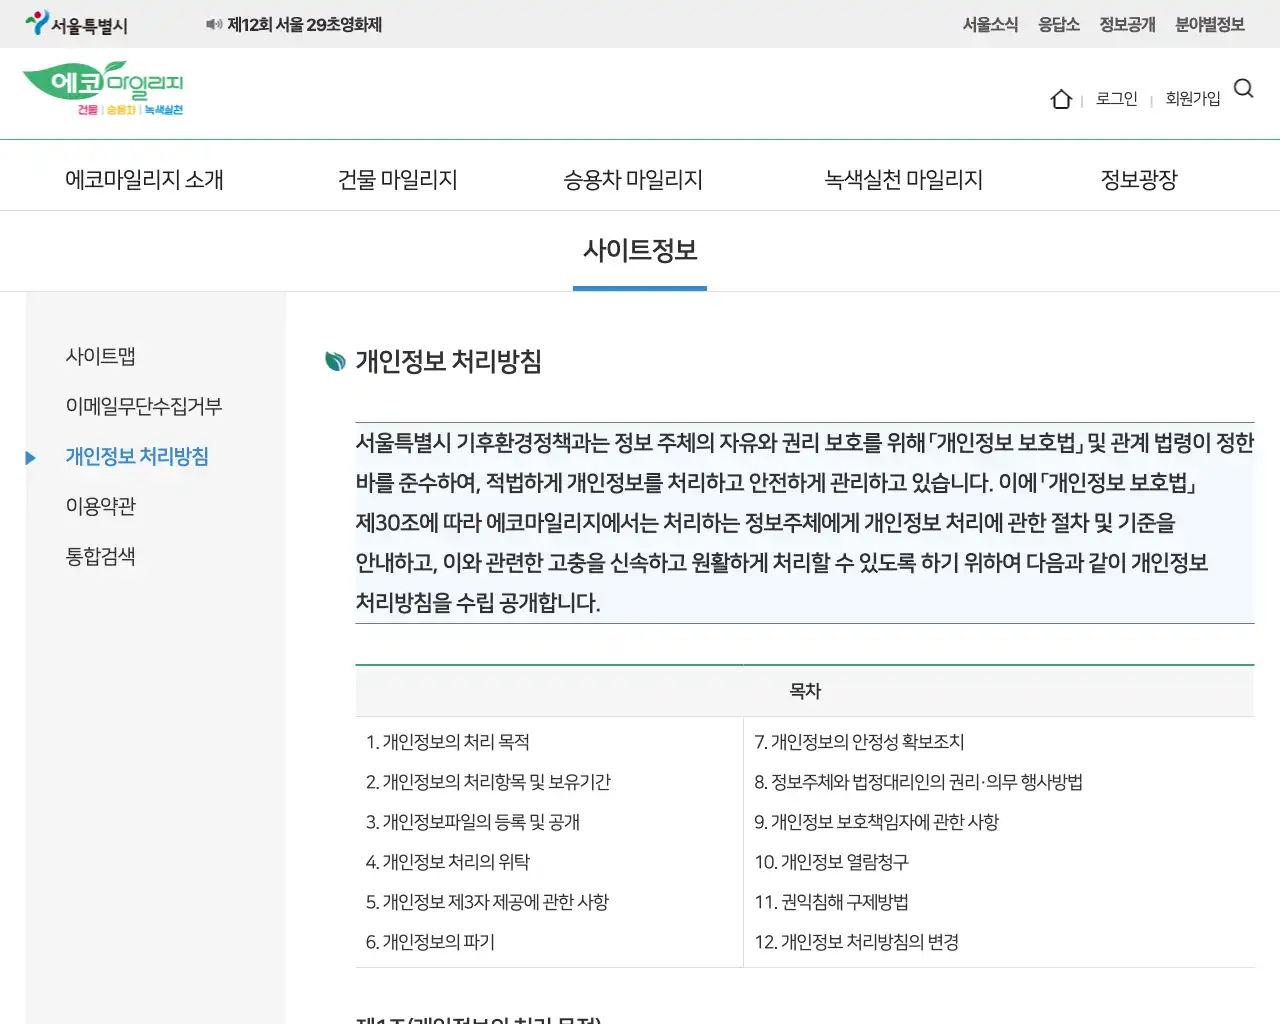Viewport: 1280px width, 1024px height.
Task: Click the speaker announcement icon
Action: (x=214, y=24)
